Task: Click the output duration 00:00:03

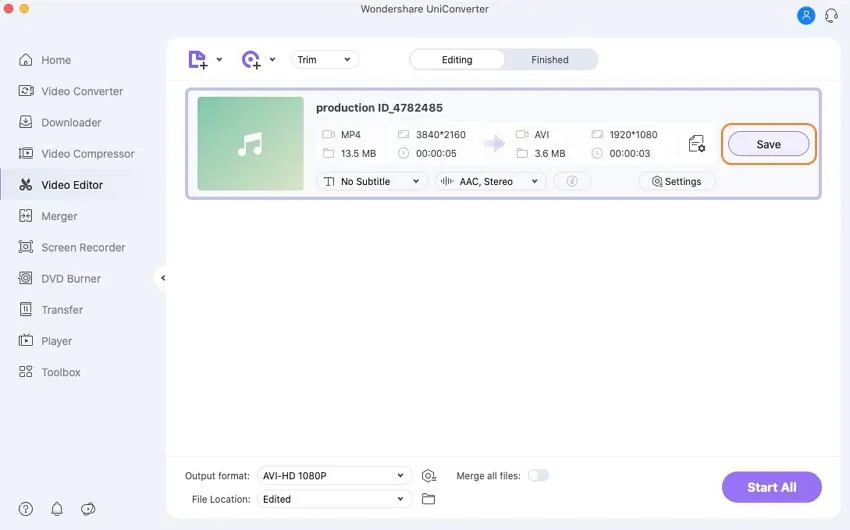Action: [x=629, y=153]
